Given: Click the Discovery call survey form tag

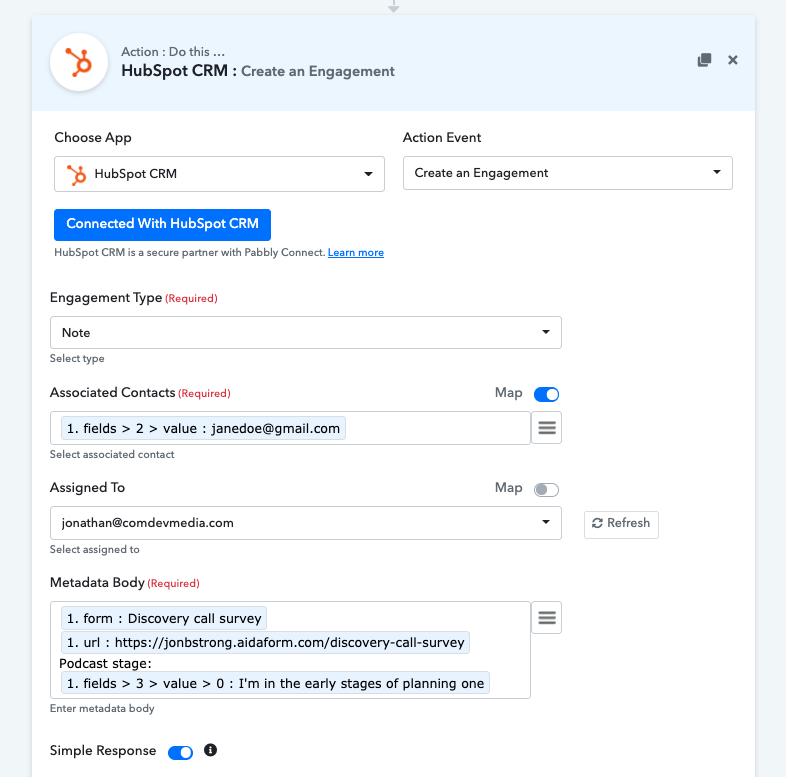Looking at the screenshot, I should 163,619.
